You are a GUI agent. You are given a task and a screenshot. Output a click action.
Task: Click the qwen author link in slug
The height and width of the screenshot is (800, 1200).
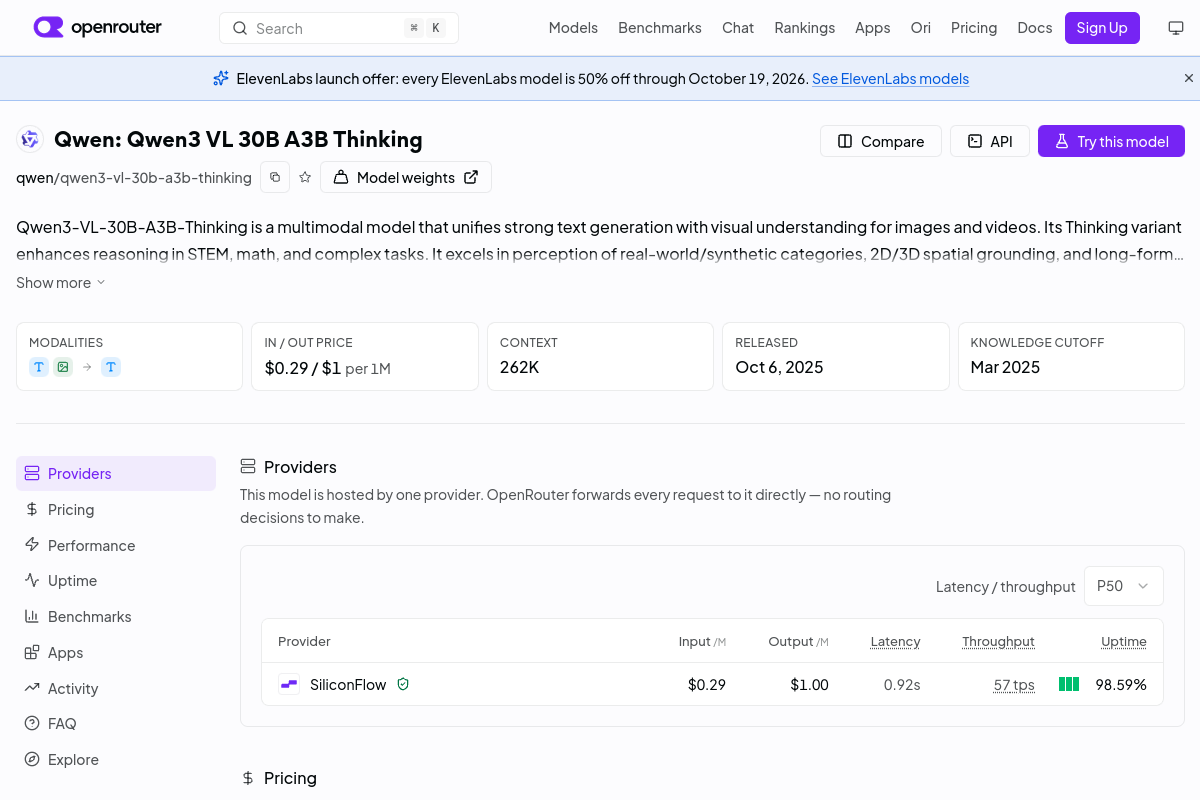click(x=33, y=178)
